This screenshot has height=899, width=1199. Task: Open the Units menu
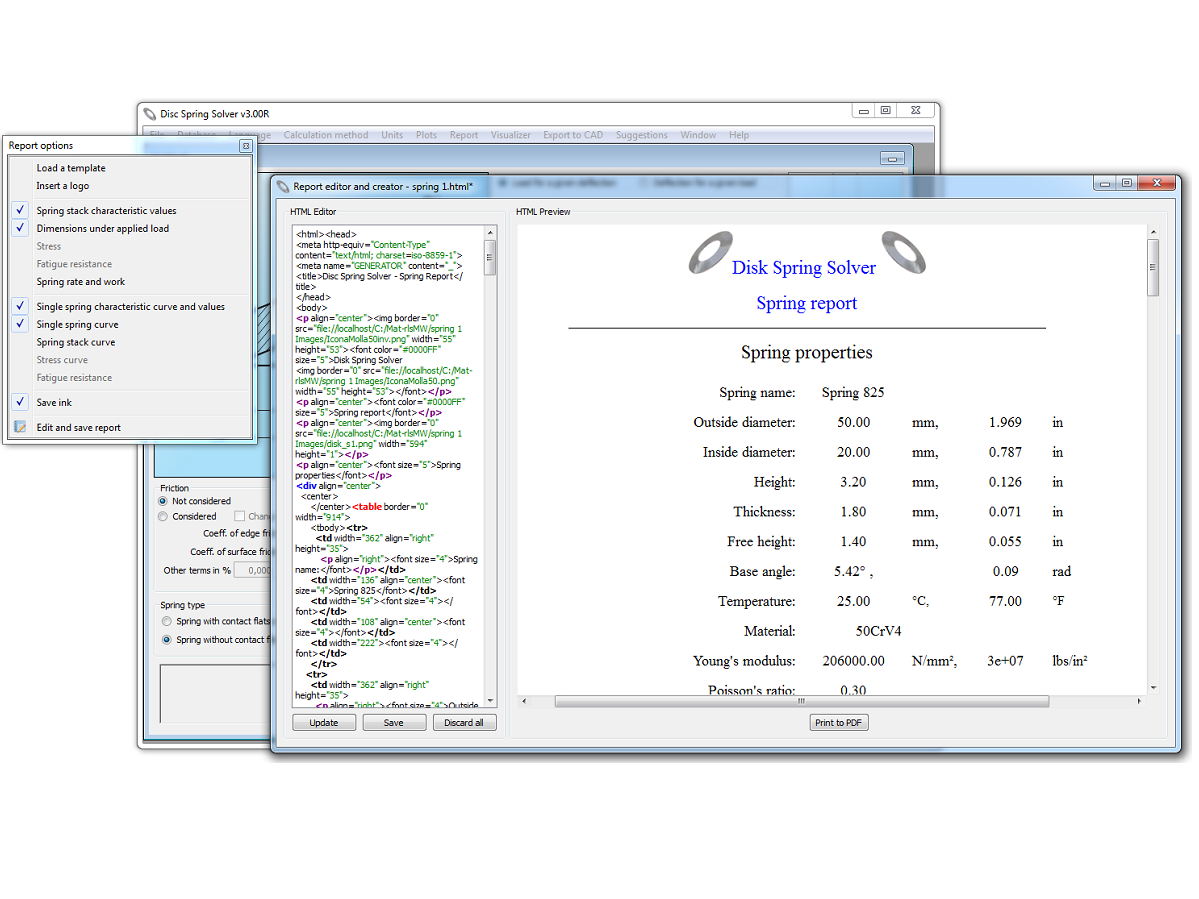tap(392, 135)
